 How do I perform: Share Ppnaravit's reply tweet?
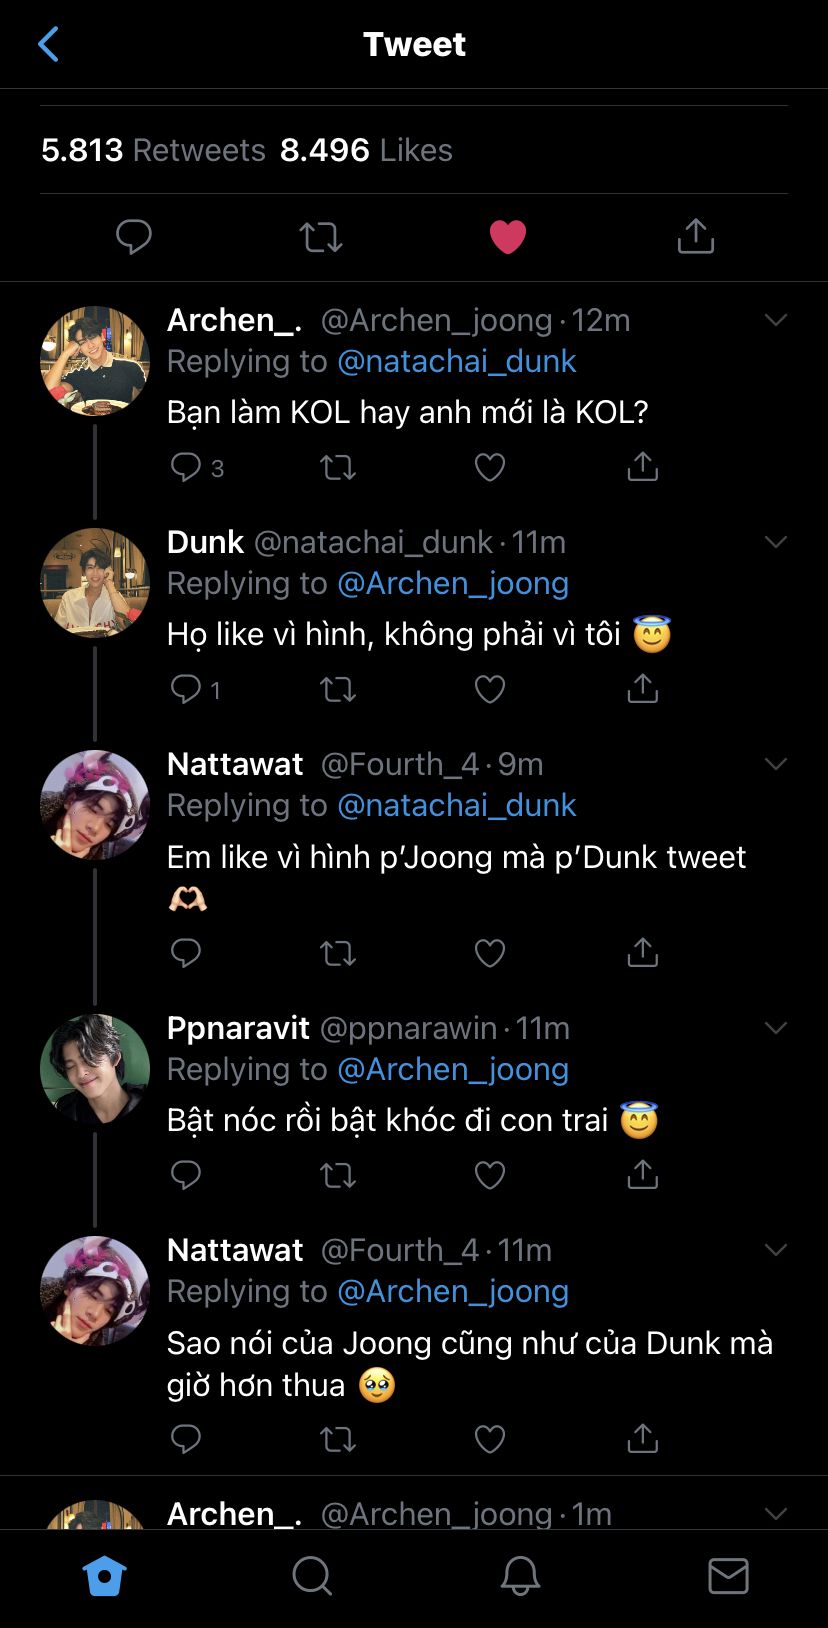642,1175
